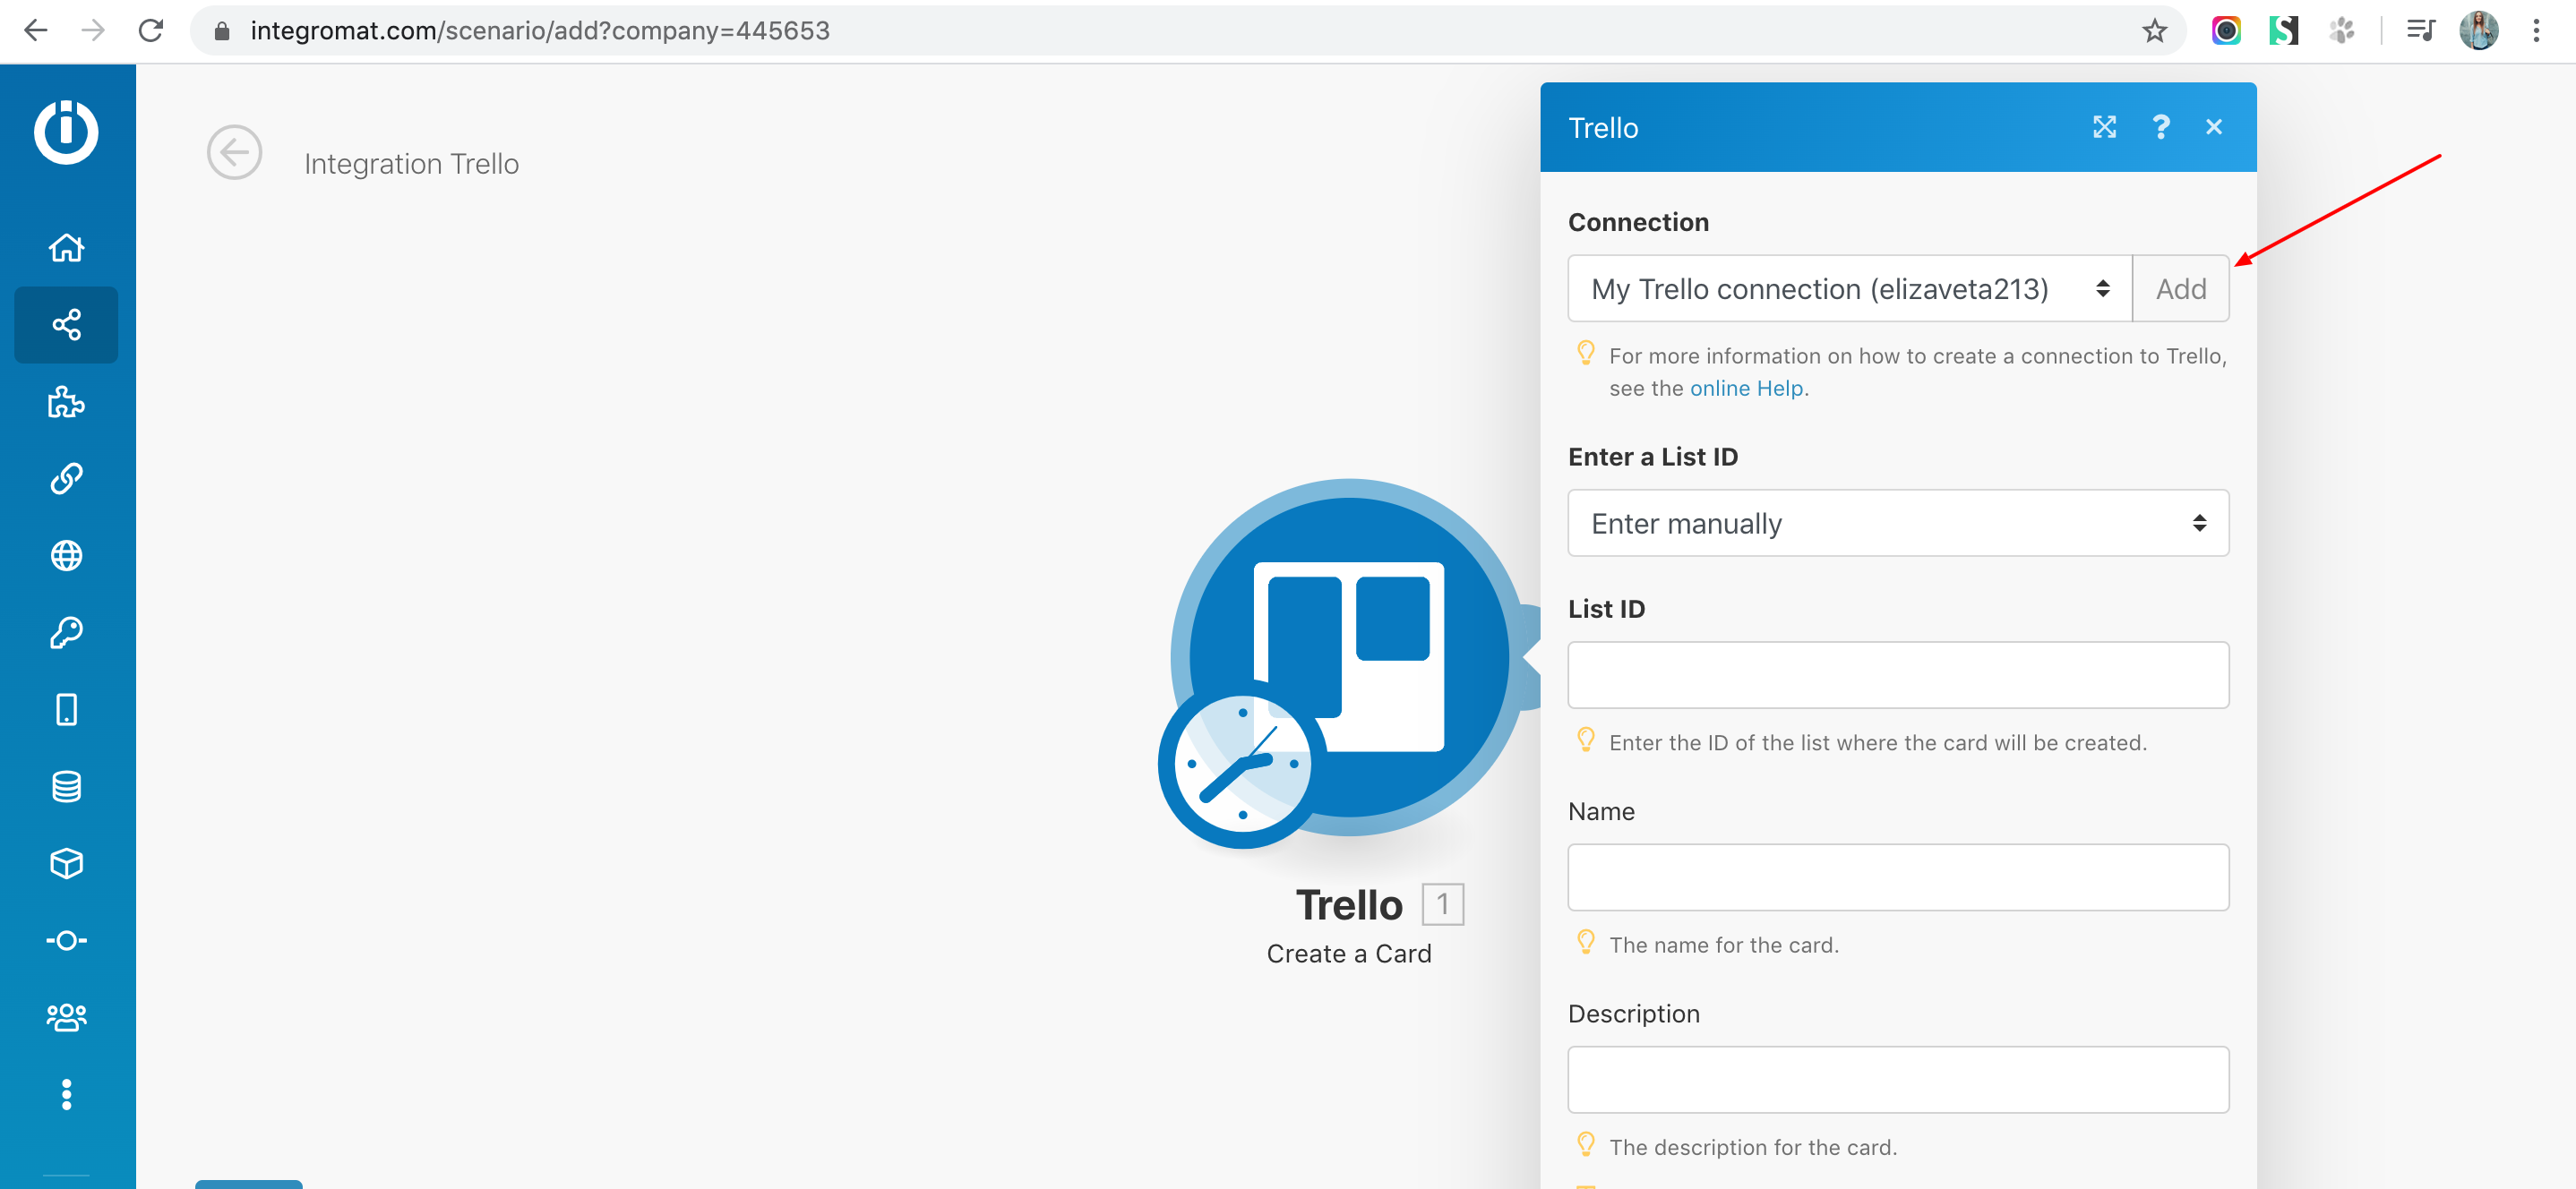This screenshot has width=2576, height=1189.
Task: Open the Scenarios share icon in sidebar
Action: click(66, 325)
